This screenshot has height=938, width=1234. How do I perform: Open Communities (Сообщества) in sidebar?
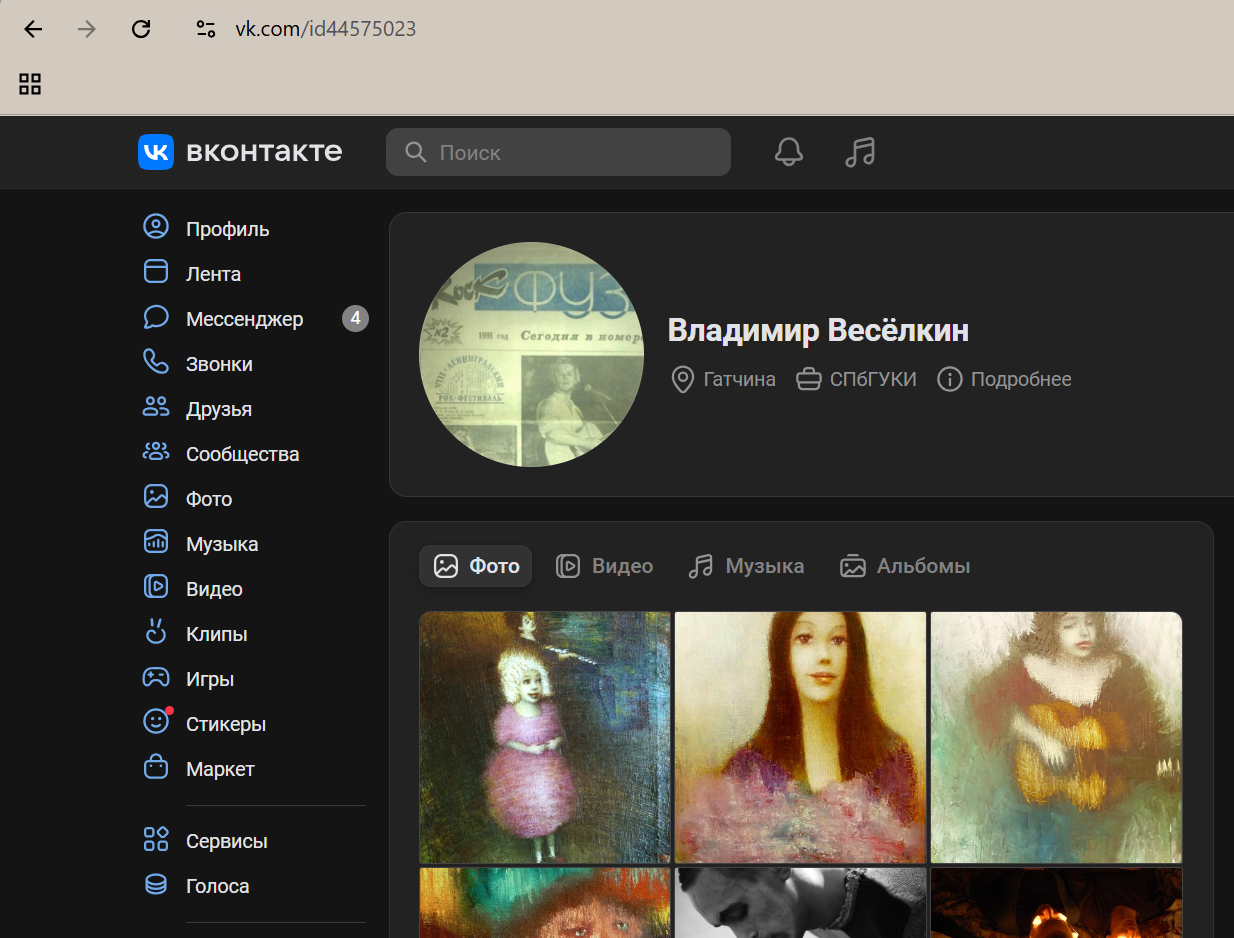pos(242,454)
